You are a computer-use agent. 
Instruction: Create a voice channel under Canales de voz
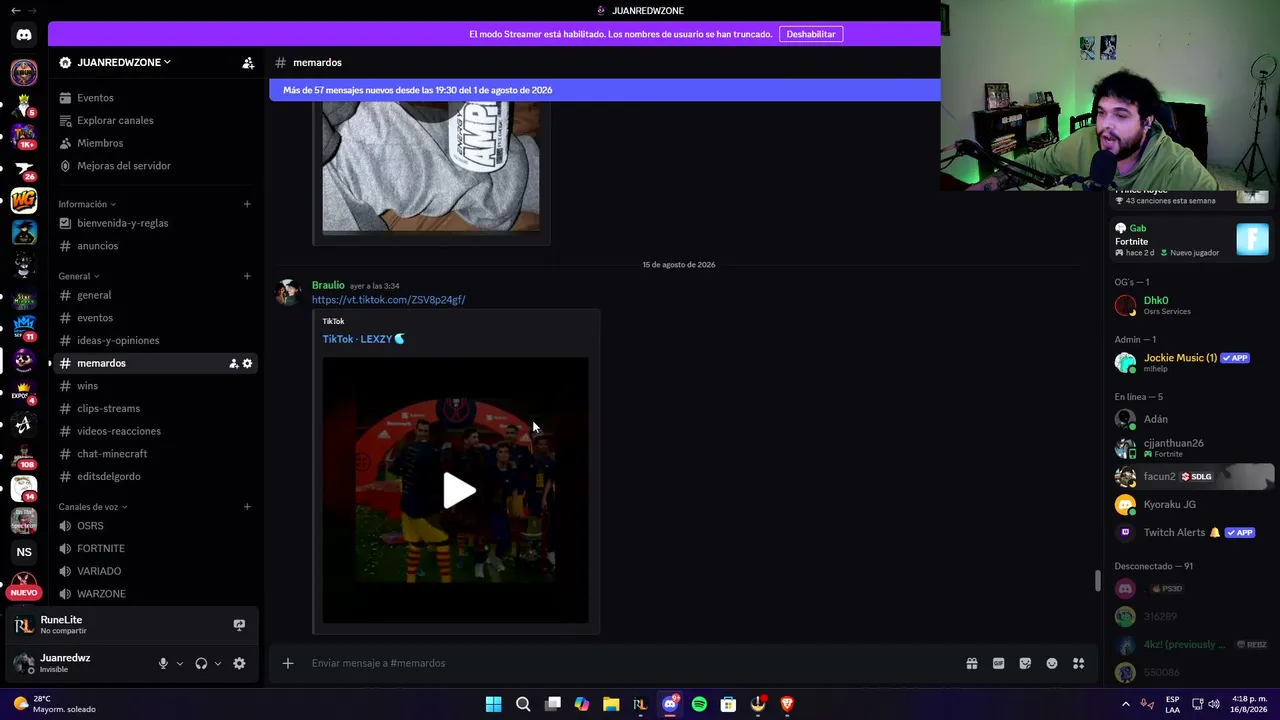[x=247, y=507]
